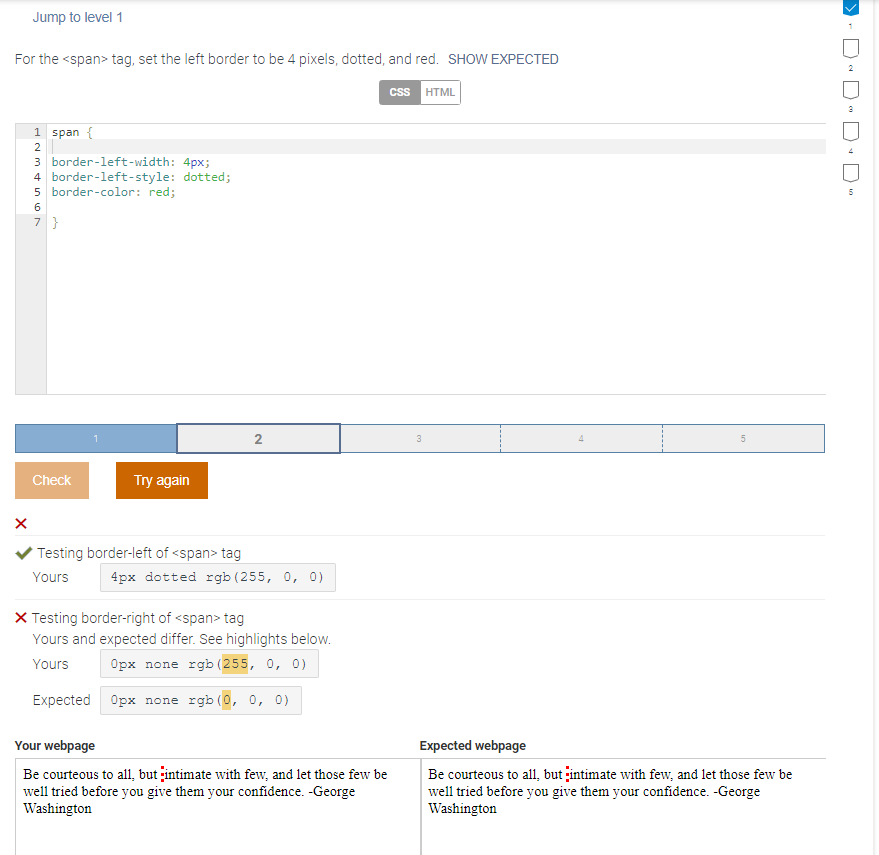Select the level 5 shield icon
The height and width of the screenshot is (855, 879).
pos(850,173)
